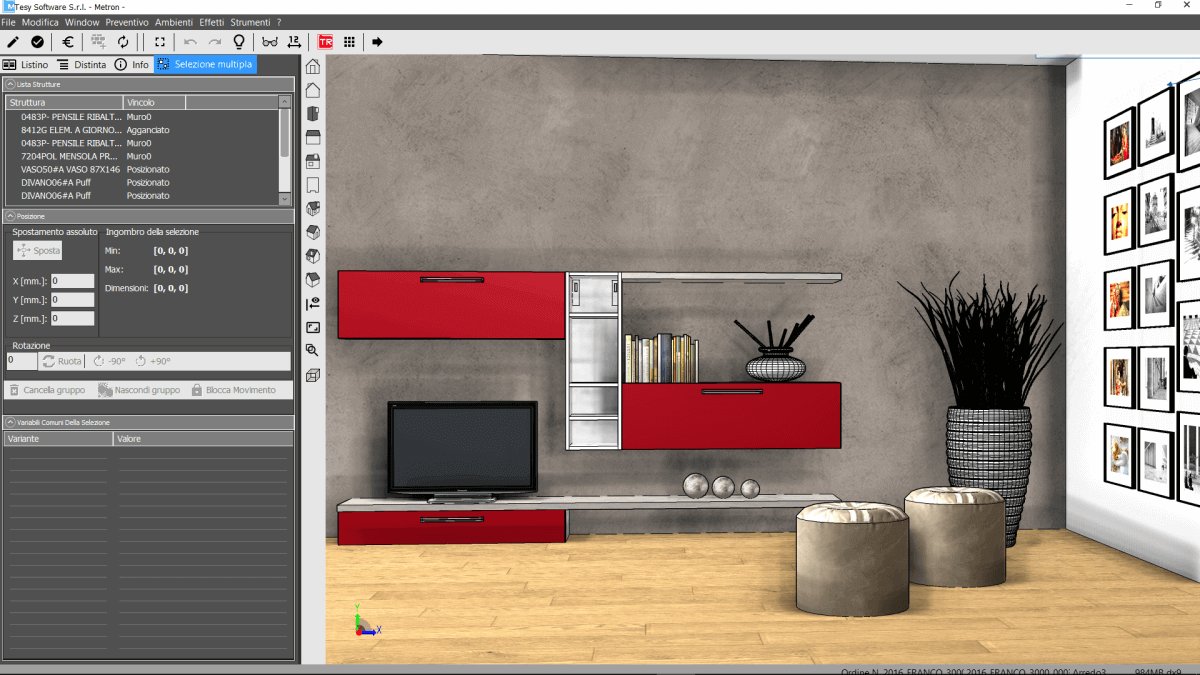The width and height of the screenshot is (1200, 675).
Task: Click the wireframe cube icon in sidebar
Action: point(313,376)
